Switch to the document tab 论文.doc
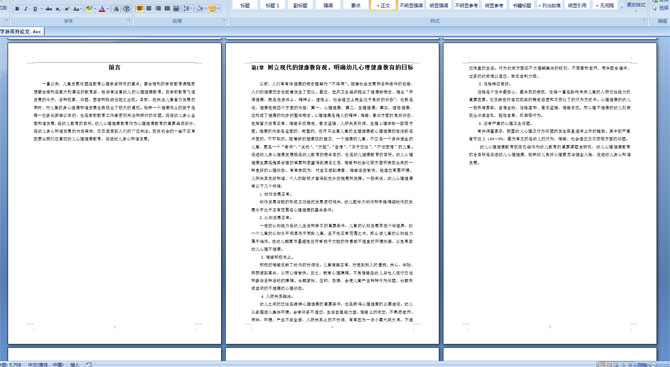The image size is (670, 367). click(x=21, y=32)
